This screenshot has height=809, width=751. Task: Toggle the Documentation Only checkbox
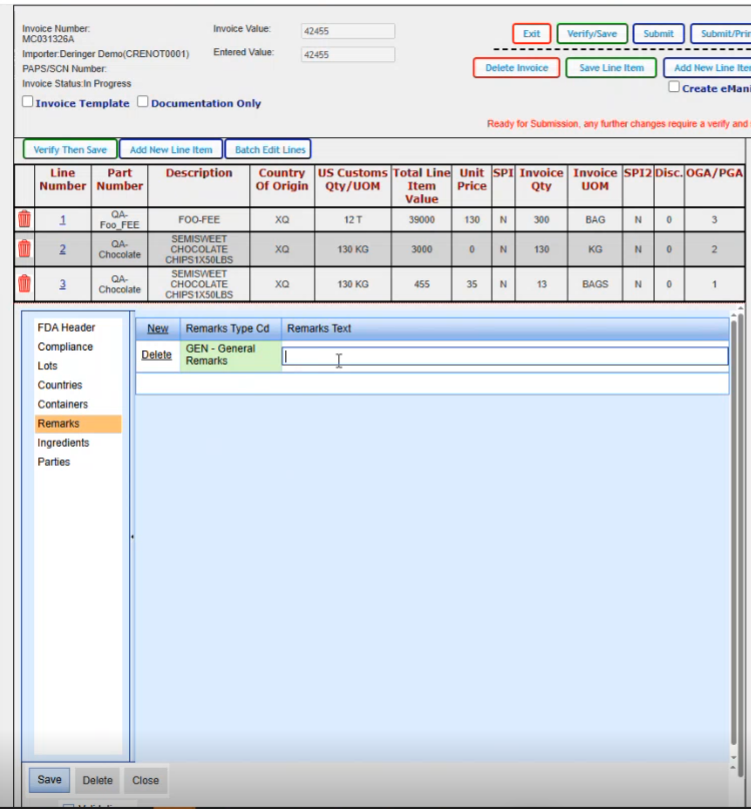coord(143,102)
